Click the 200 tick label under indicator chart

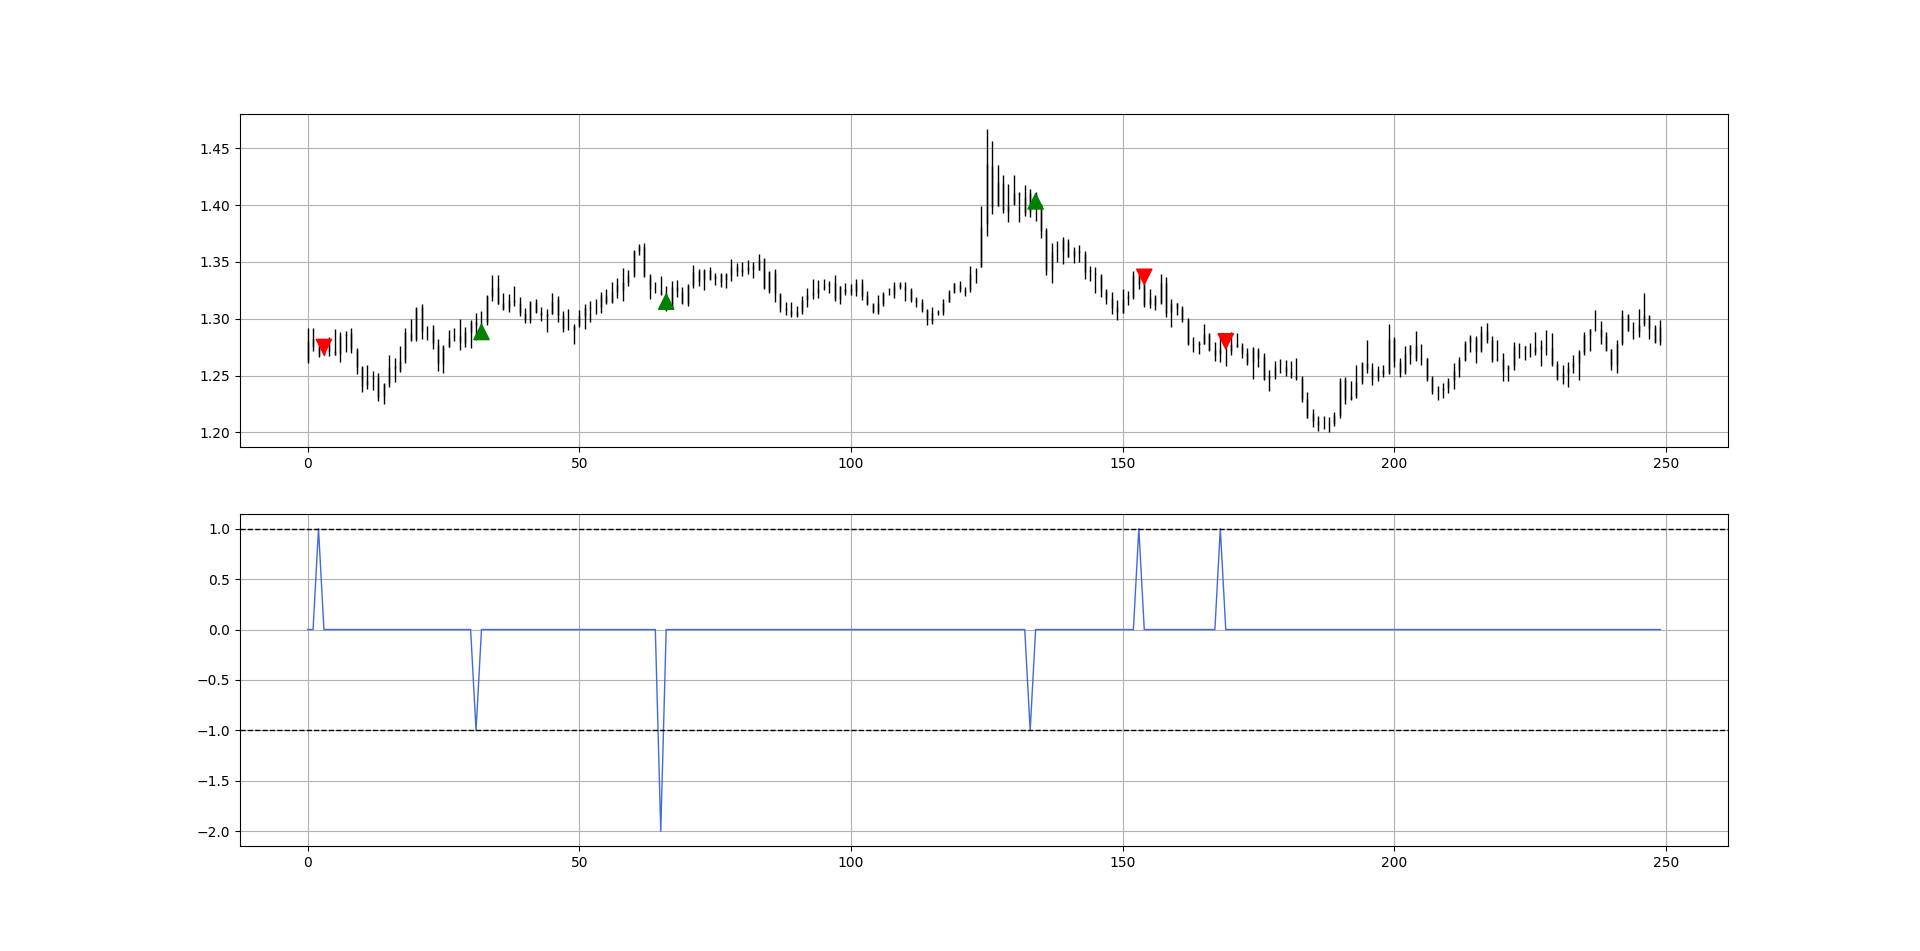point(1394,862)
